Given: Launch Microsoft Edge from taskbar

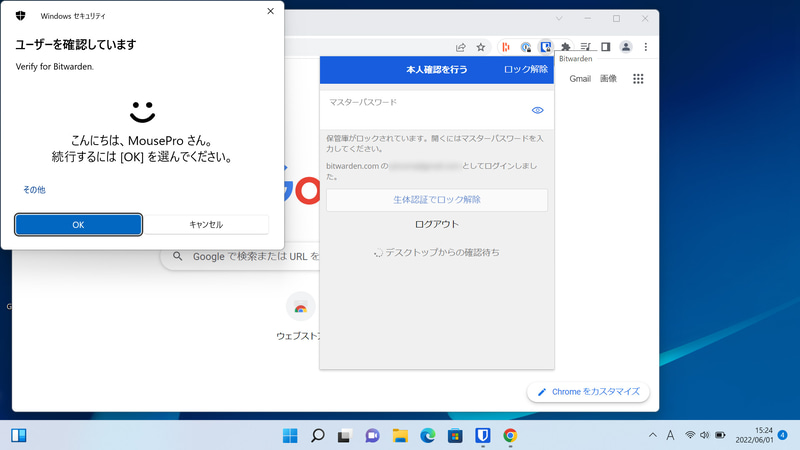Looking at the screenshot, I should pos(428,436).
